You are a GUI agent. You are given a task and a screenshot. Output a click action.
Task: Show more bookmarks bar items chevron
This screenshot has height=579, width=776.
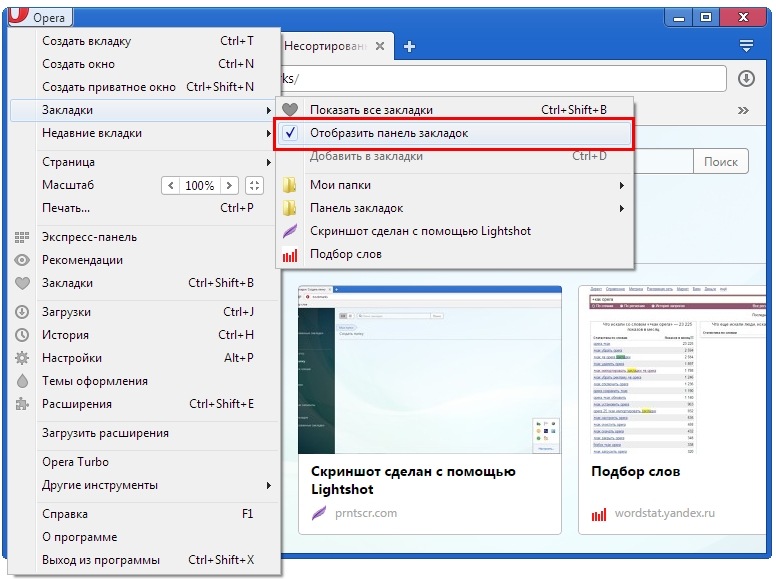pyautogui.click(x=743, y=110)
